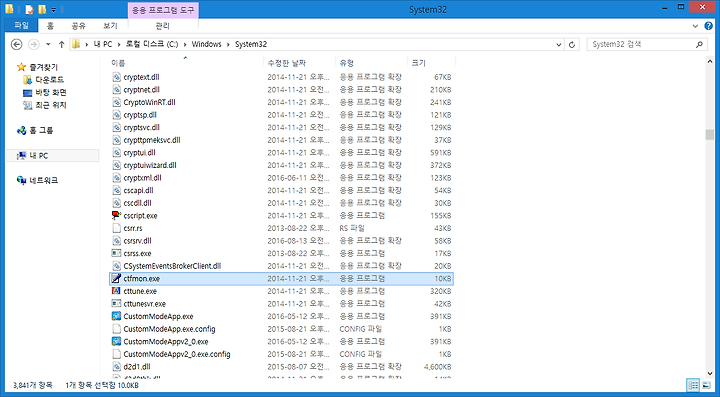The height and width of the screenshot is (397, 720).
Task: Click scrollbar up arrow in file list
Action: click(710, 61)
